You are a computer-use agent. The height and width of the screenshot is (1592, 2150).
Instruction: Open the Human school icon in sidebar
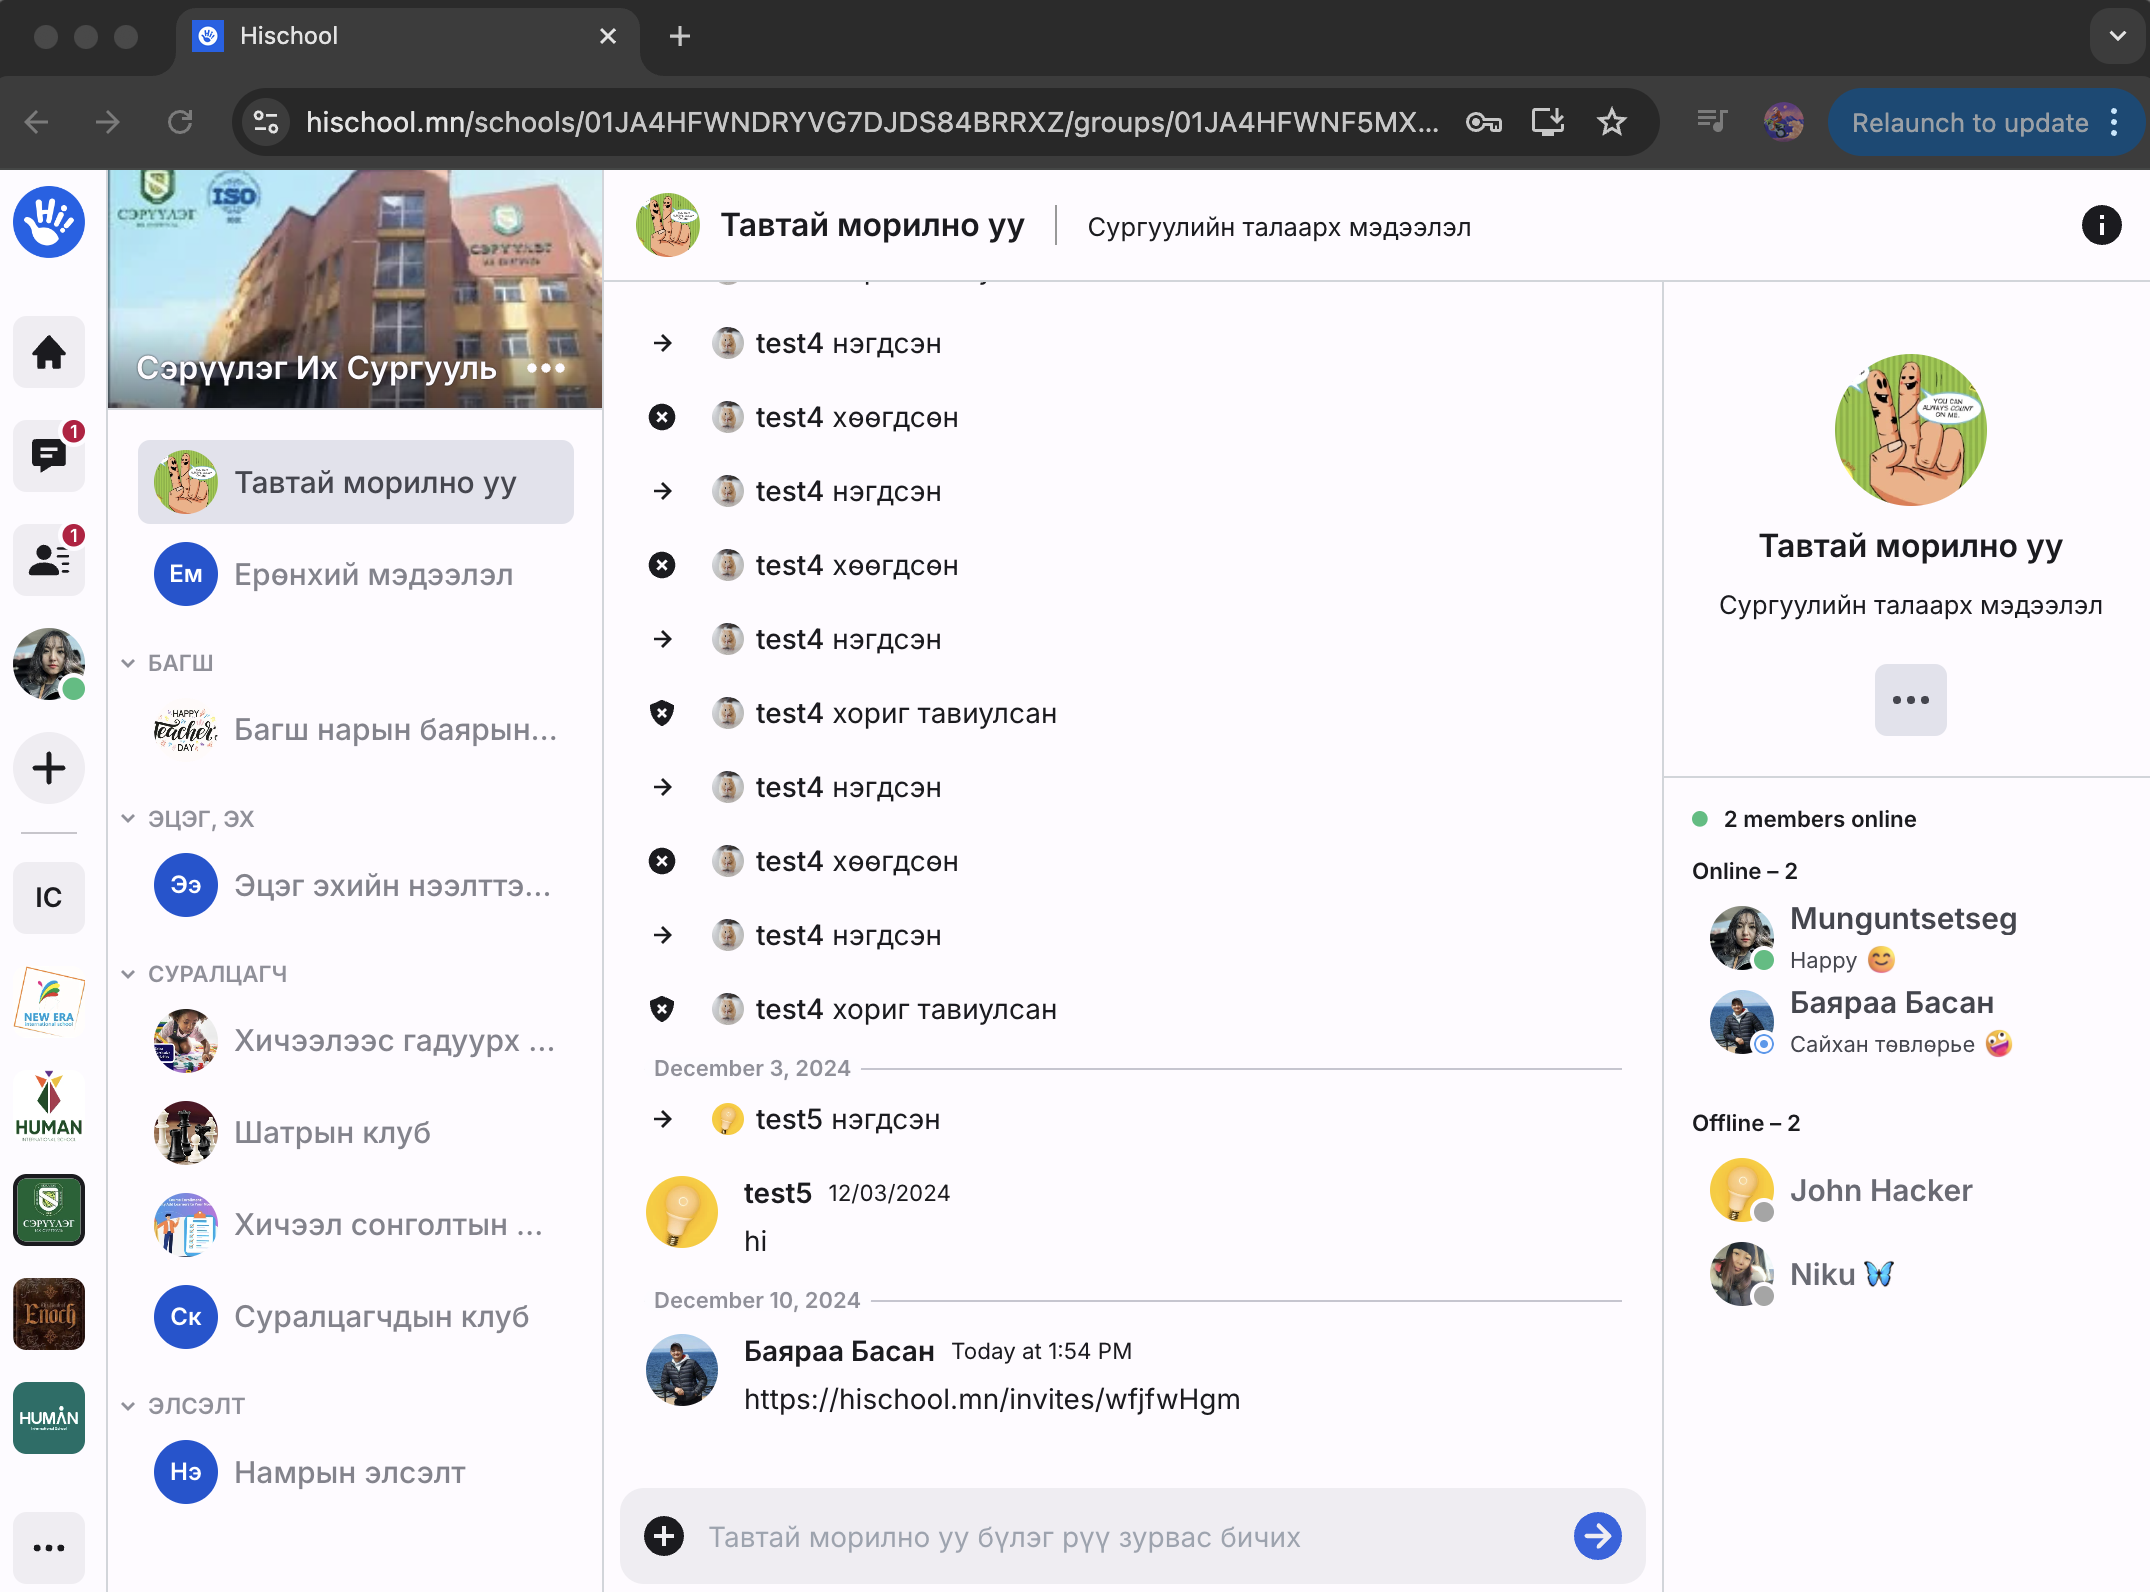coord(48,1105)
